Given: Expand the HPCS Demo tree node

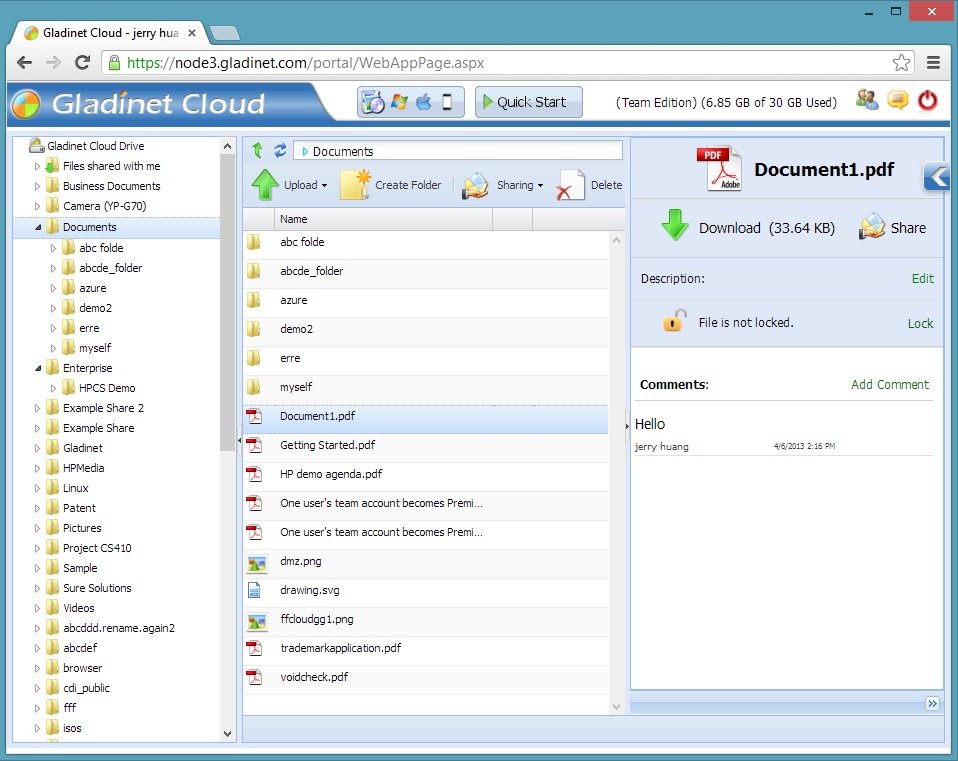Looking at the screenshot, I should (54, 388).
